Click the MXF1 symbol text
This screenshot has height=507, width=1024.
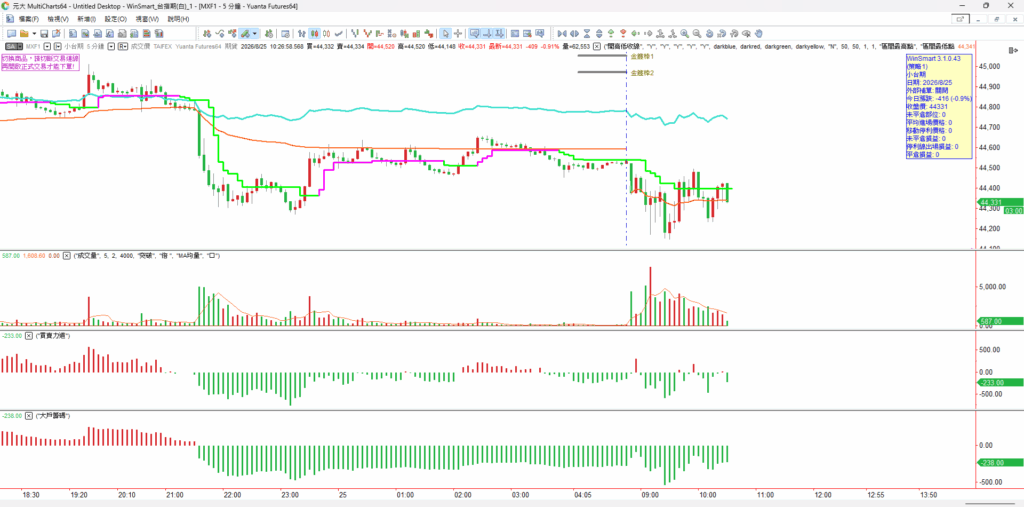33,46
